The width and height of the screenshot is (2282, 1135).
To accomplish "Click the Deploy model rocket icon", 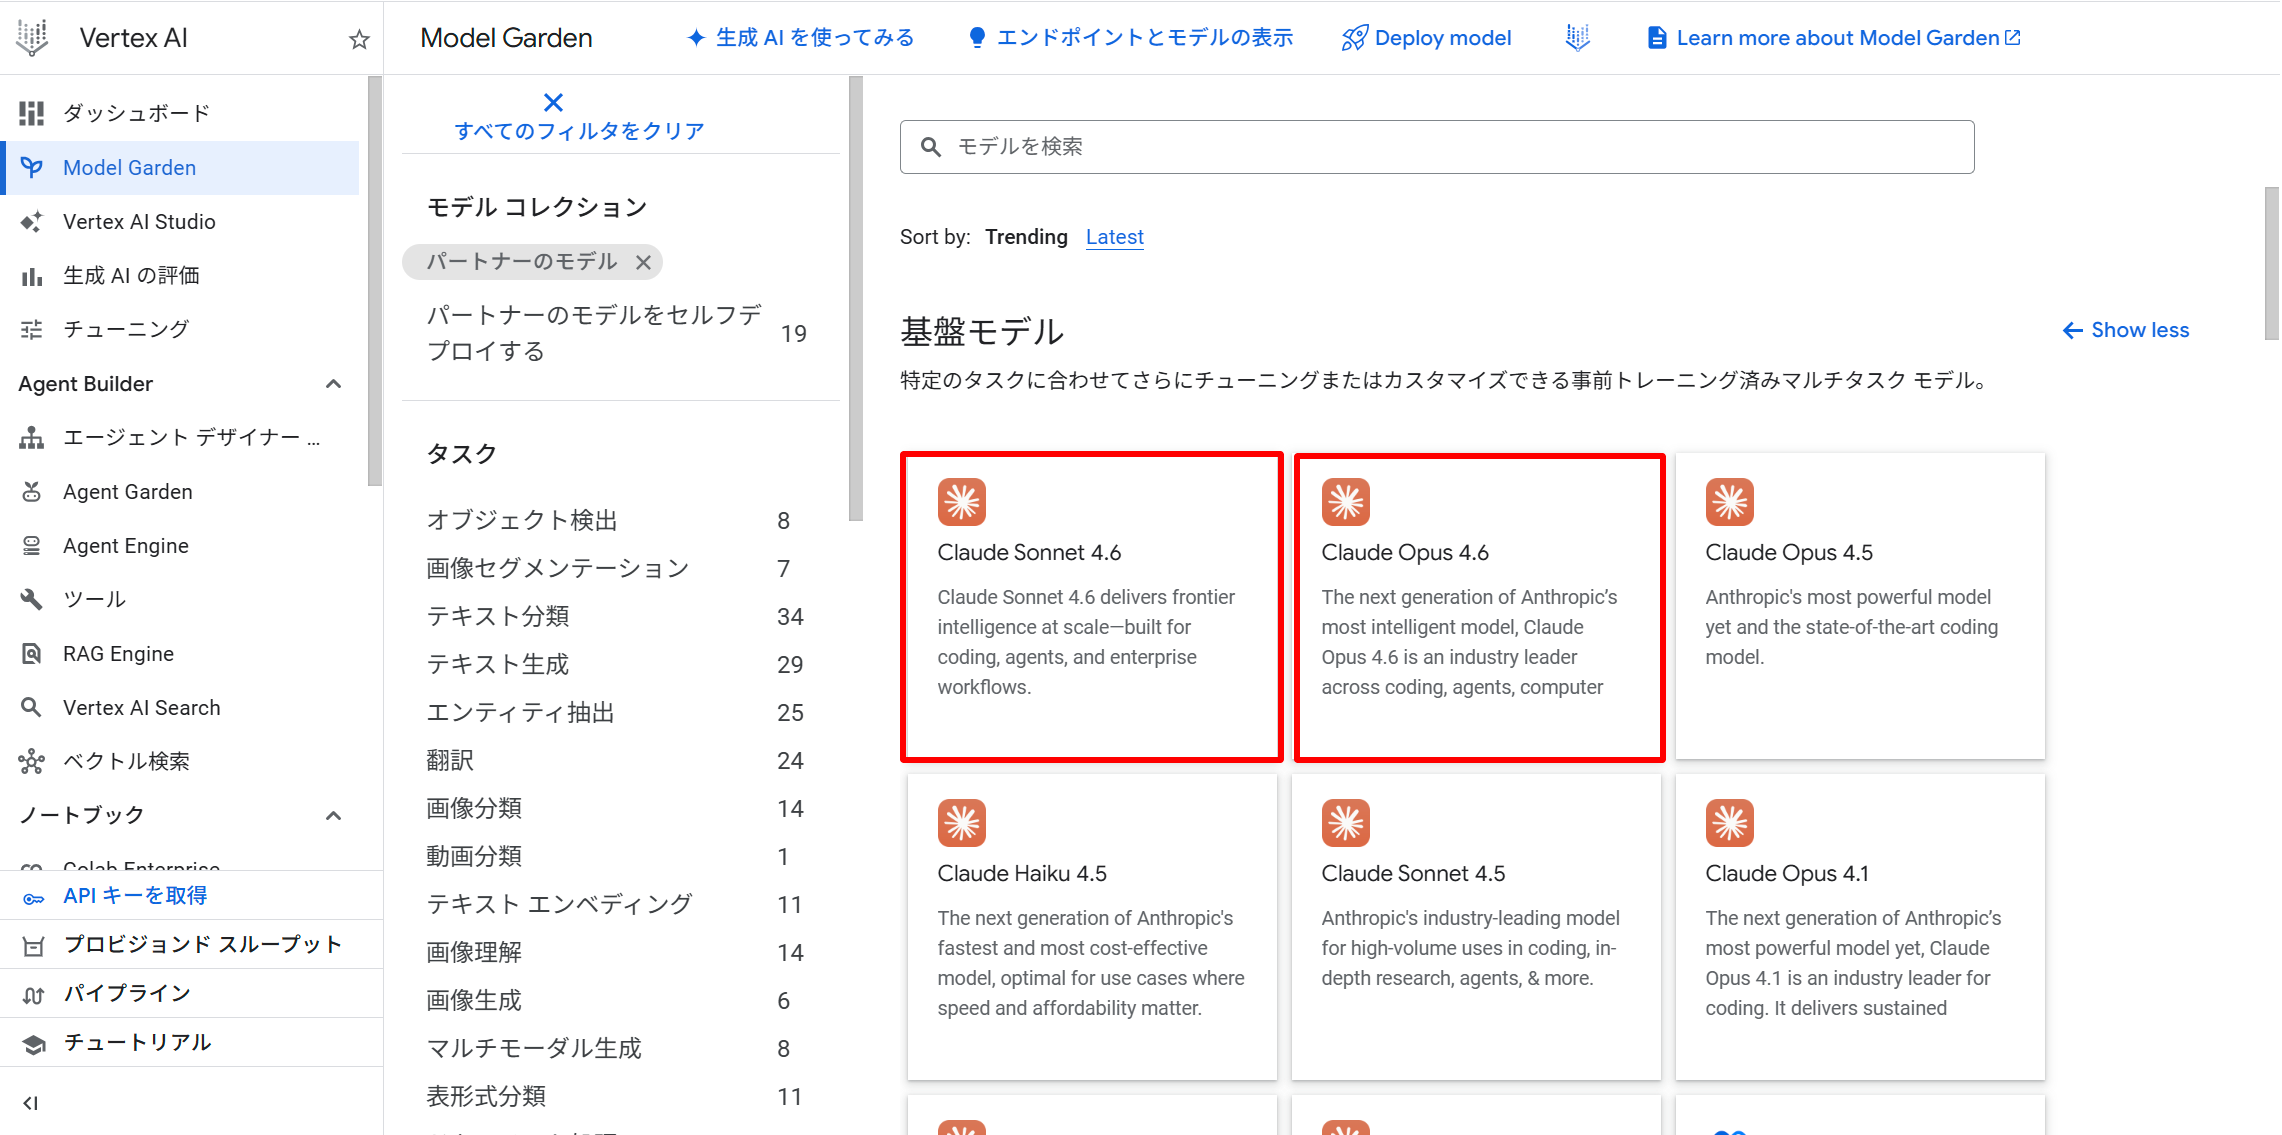I will tap(1354, 37).
